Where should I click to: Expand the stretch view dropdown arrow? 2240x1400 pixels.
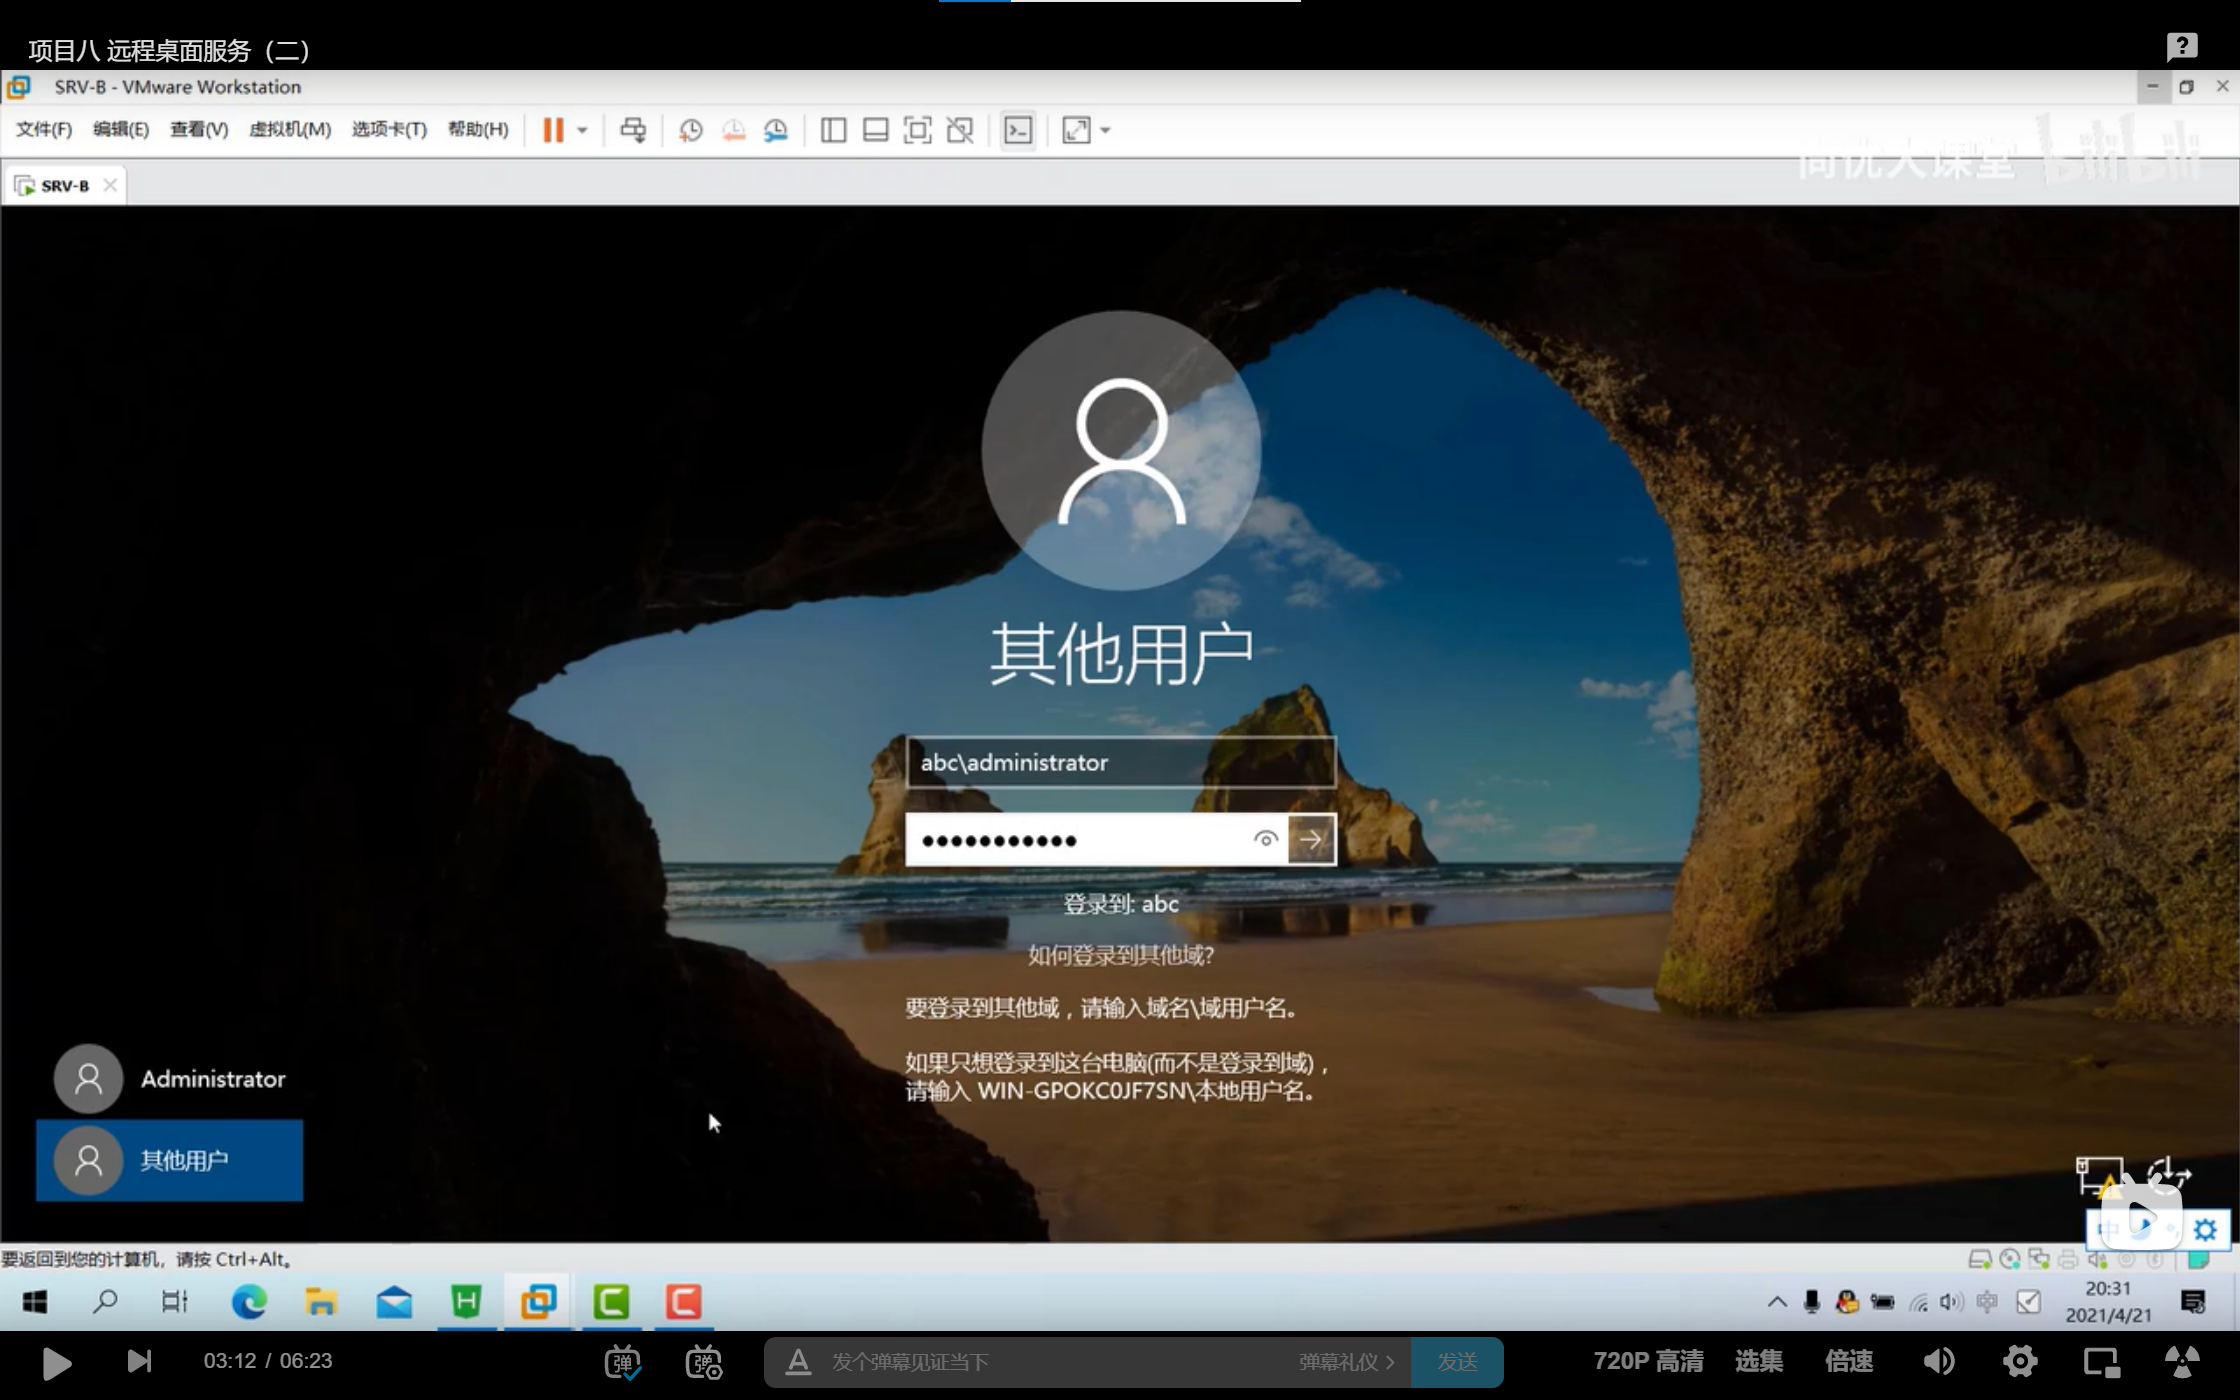click(1106, 130)
